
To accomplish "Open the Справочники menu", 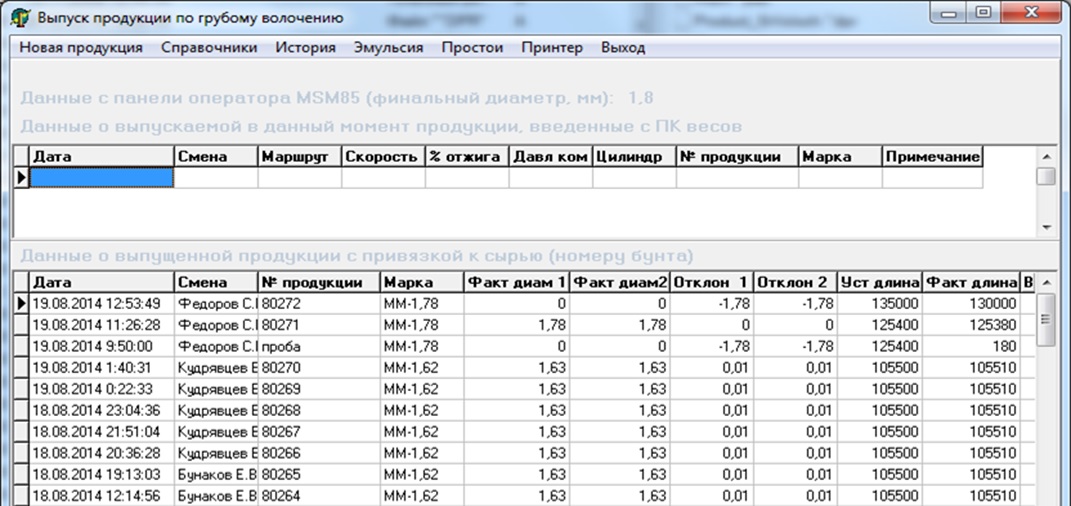I will (x=209, y=48).
